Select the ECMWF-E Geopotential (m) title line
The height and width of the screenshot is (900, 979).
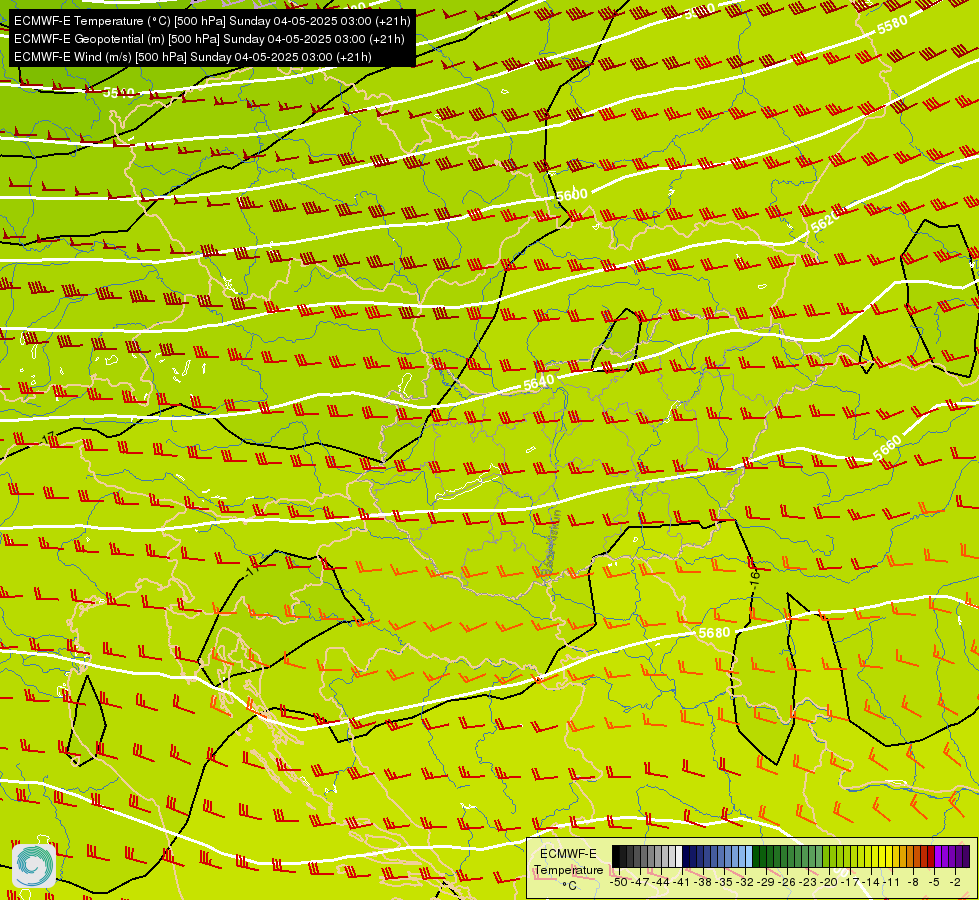pos(209,39)
